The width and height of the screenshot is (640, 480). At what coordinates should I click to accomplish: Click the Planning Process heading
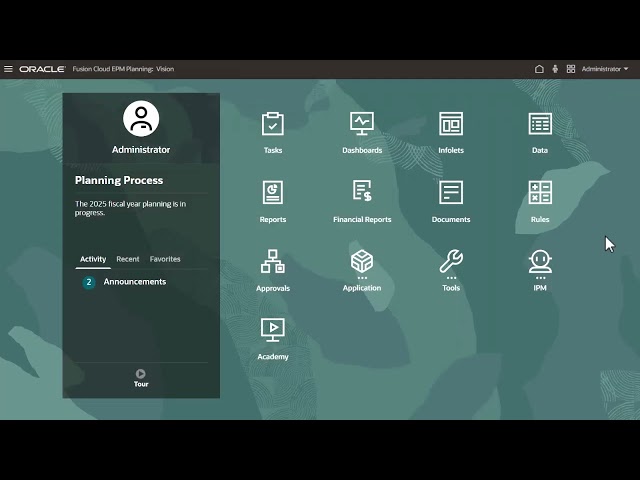point(119,180)
